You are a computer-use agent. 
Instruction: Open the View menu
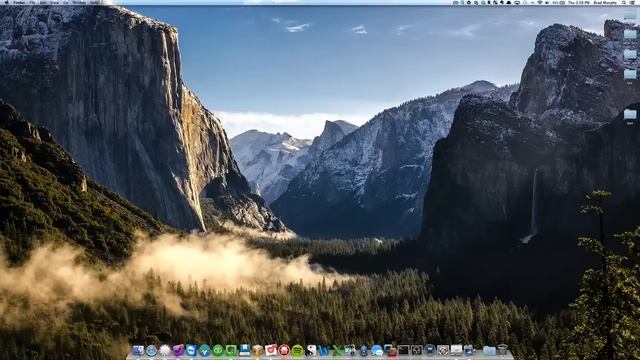click(55, 2)
